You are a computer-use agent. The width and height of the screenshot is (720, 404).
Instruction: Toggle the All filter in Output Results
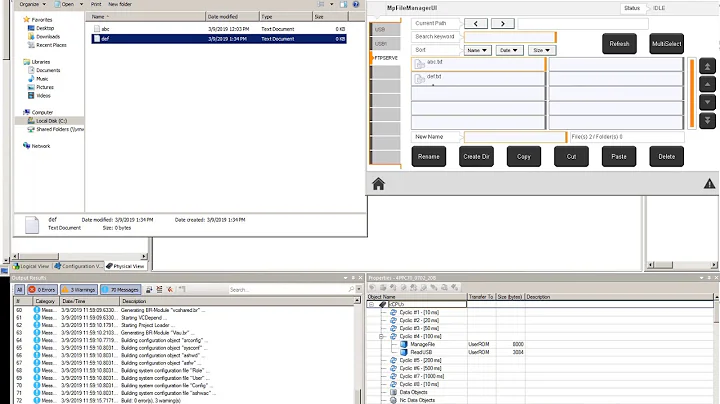19,290
